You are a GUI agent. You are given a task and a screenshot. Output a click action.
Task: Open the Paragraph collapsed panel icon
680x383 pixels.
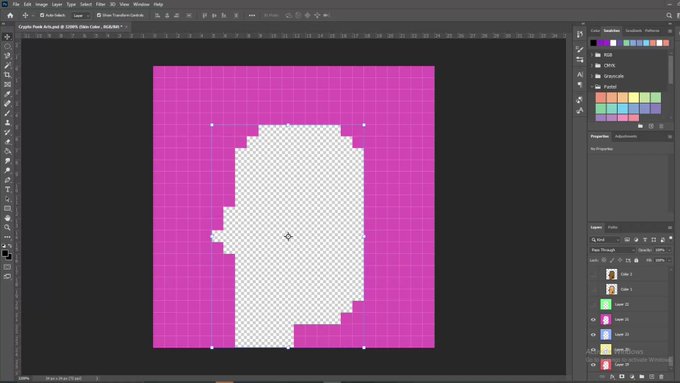pos(580,85)
